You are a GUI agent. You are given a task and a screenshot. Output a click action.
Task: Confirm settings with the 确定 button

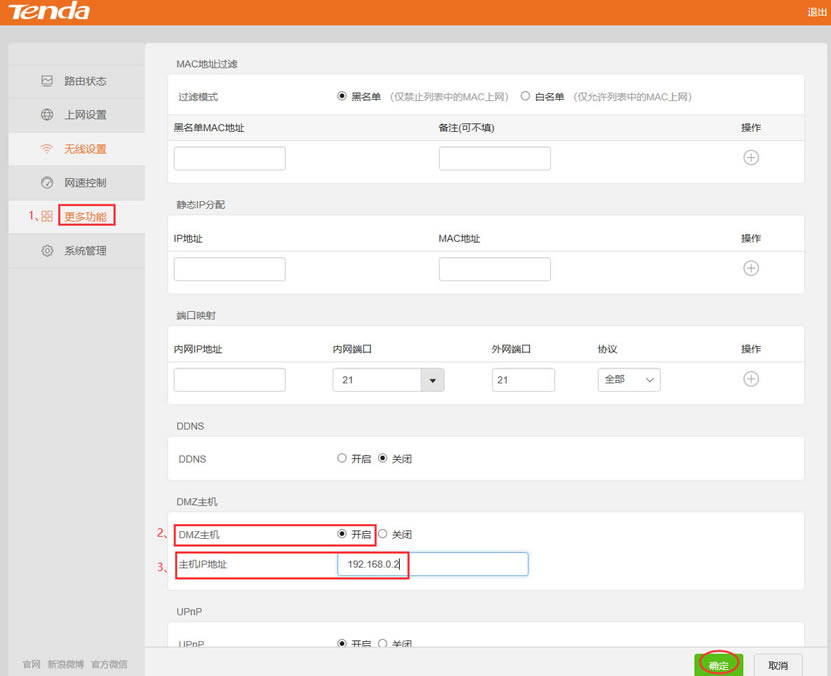tap(718, 663)
